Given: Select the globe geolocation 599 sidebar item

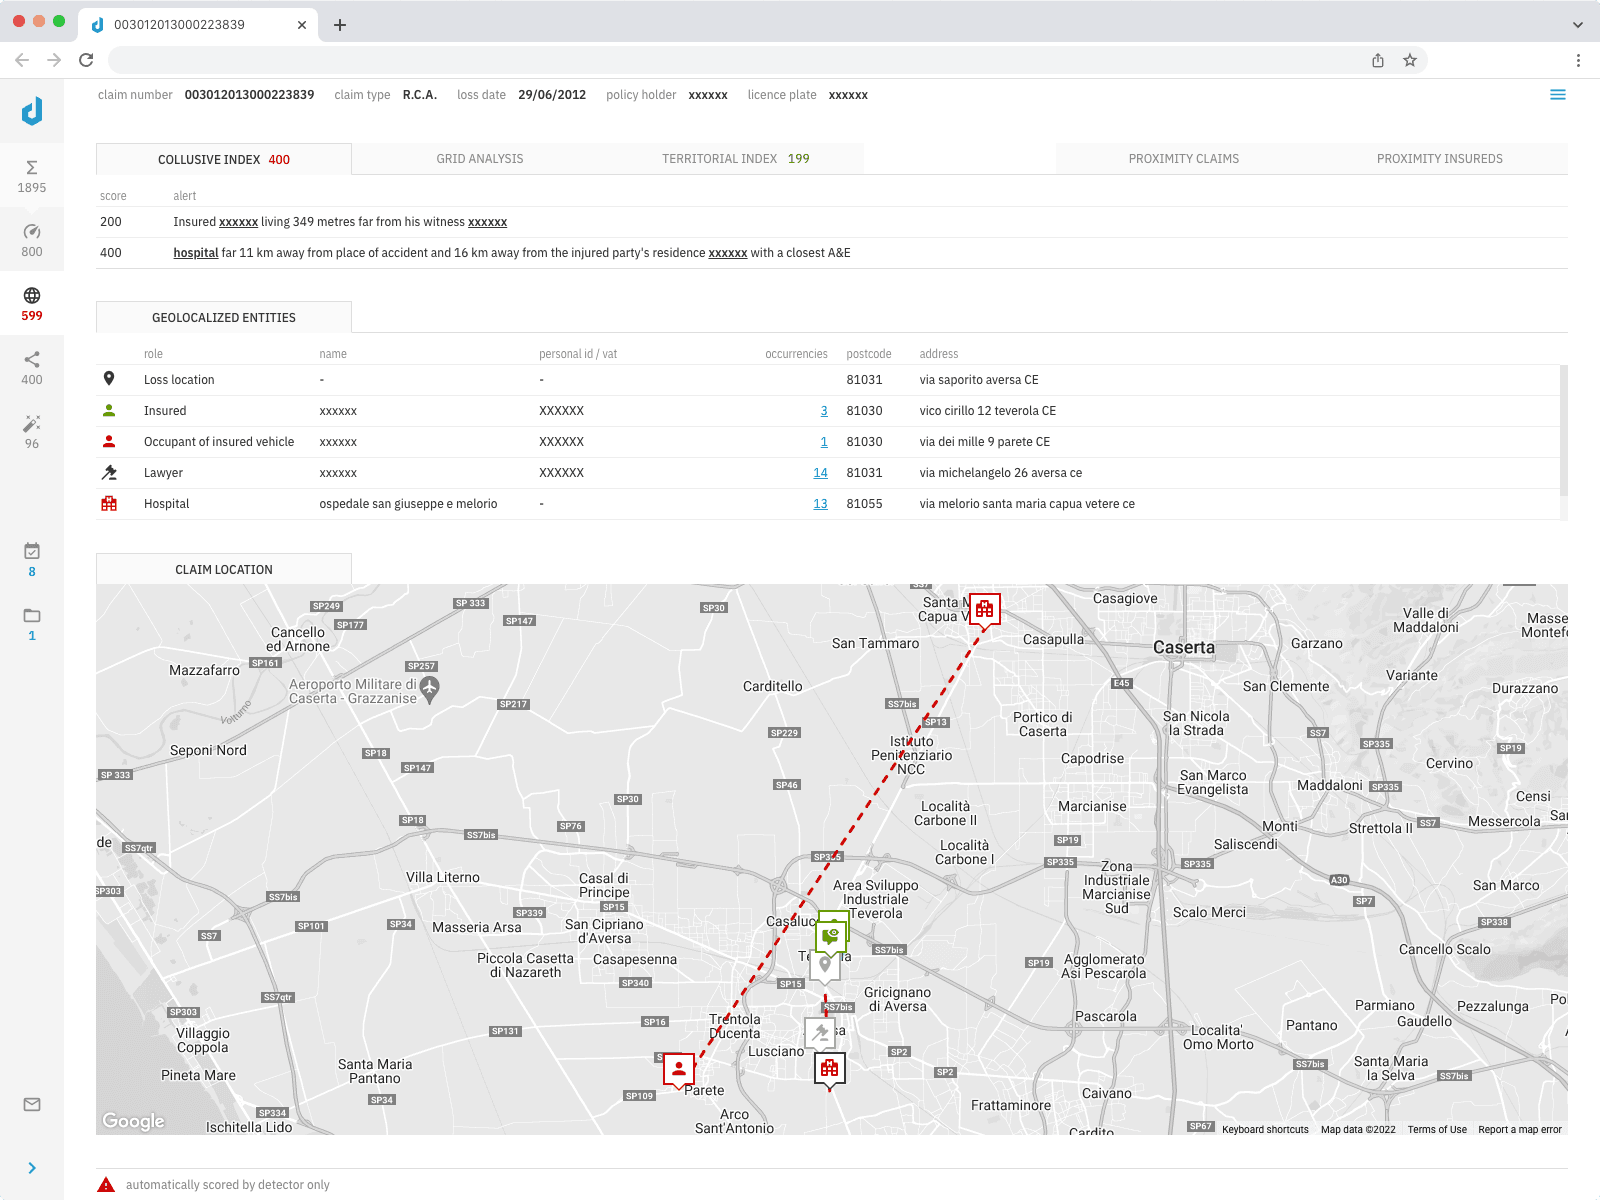Looking at the screenshot, I should click(x=32, y=304).
